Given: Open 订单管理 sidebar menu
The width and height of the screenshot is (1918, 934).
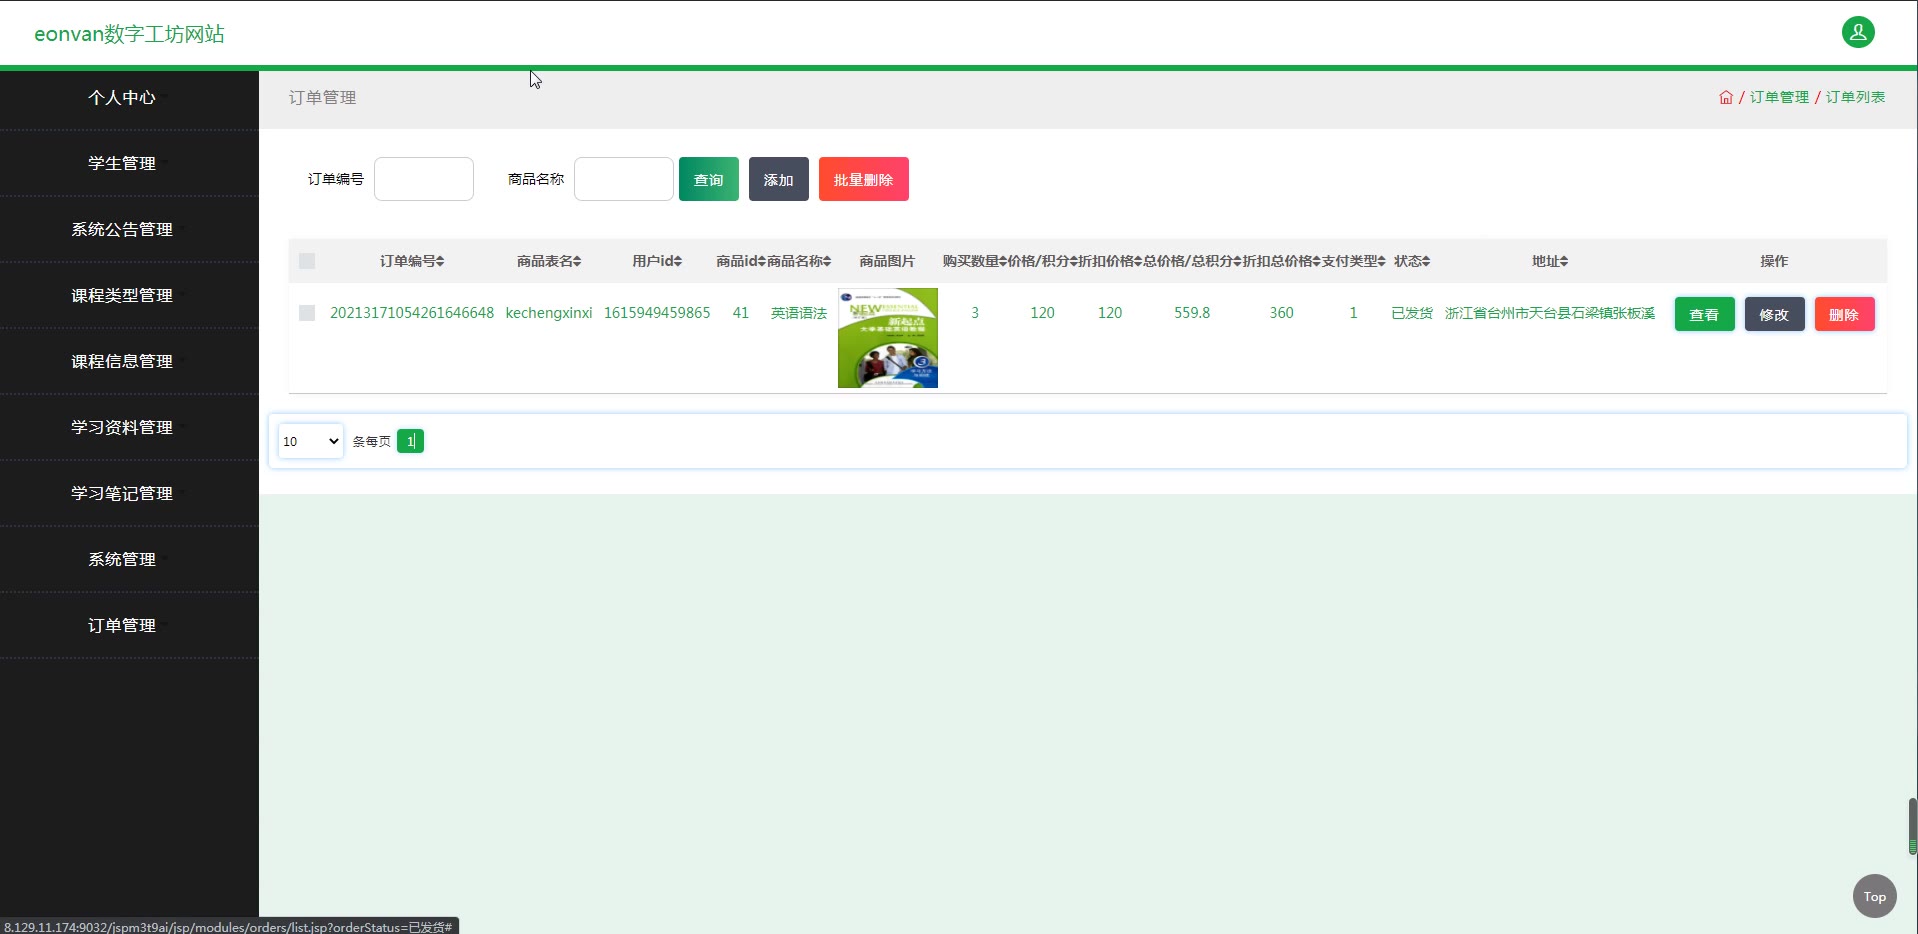Looking at the screenshot, I should point(122,625).
